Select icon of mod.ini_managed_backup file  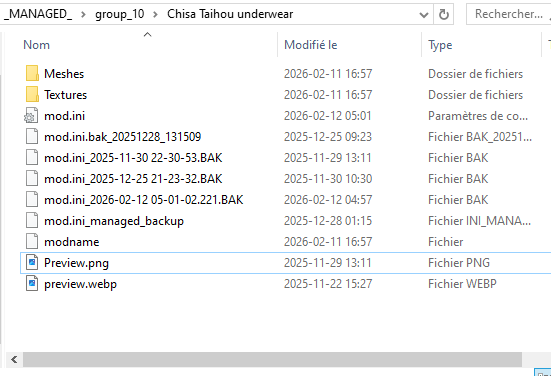tap(32, 221)
